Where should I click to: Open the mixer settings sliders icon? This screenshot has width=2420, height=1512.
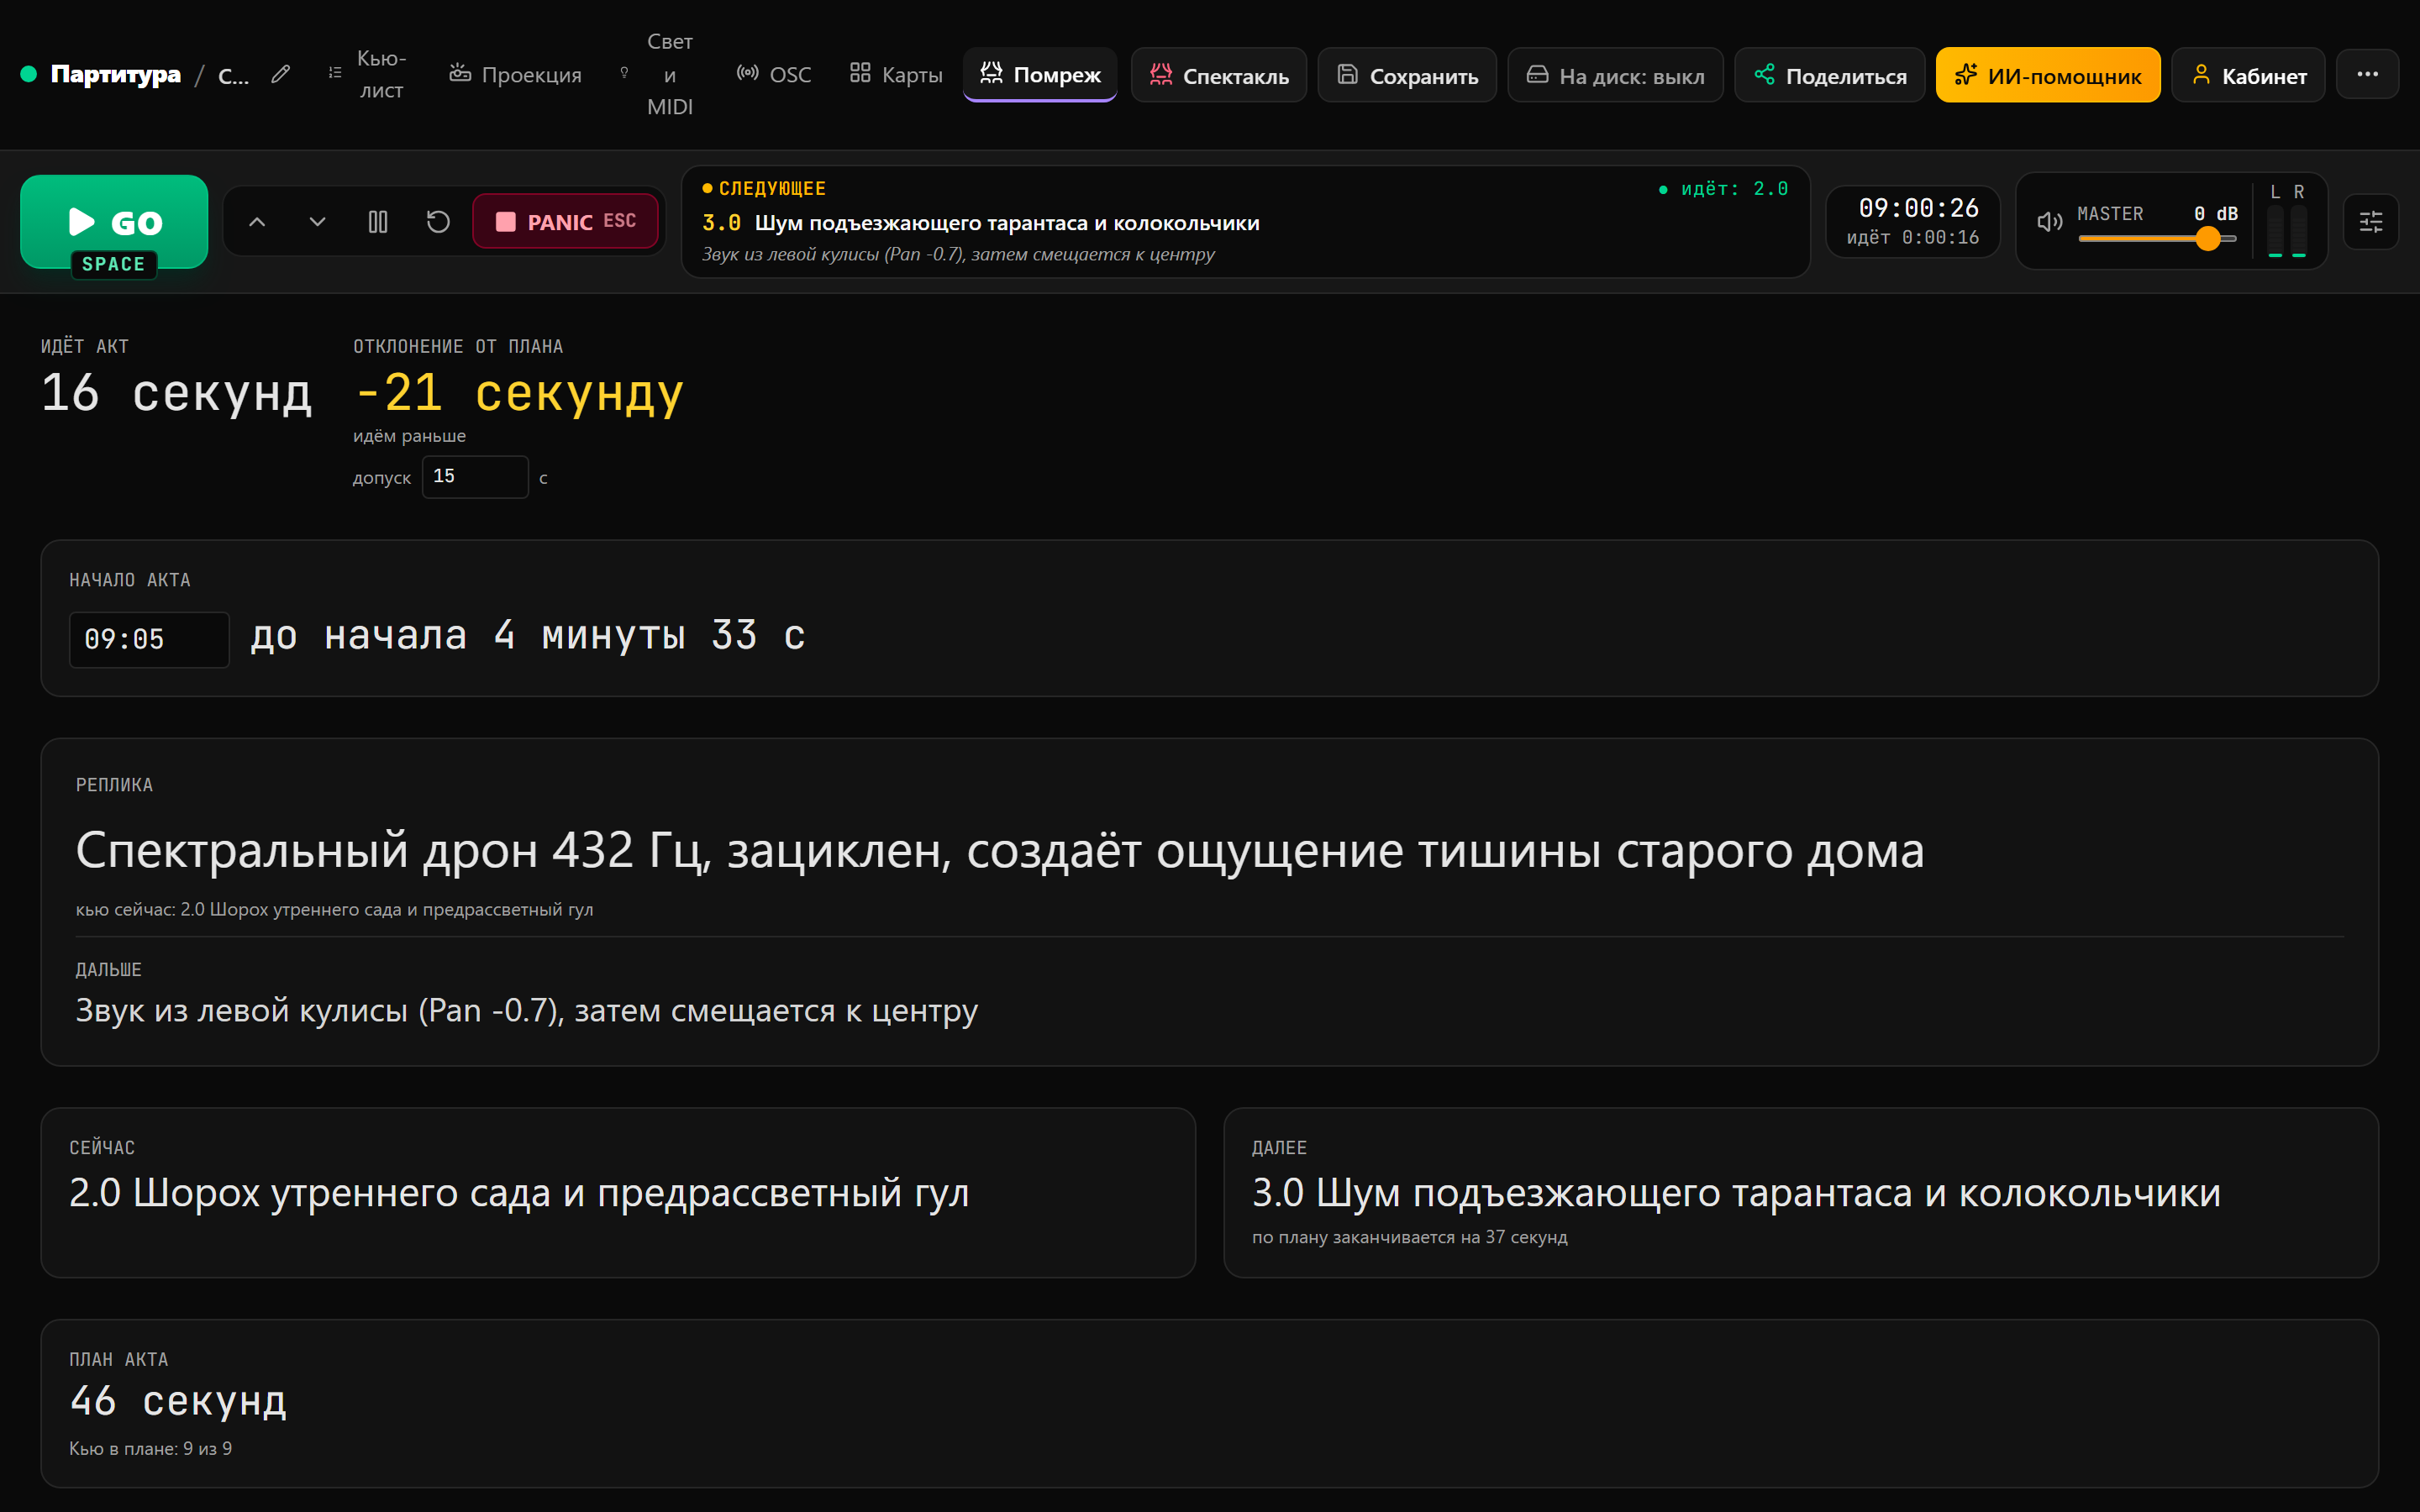(x=2371, y=222)
